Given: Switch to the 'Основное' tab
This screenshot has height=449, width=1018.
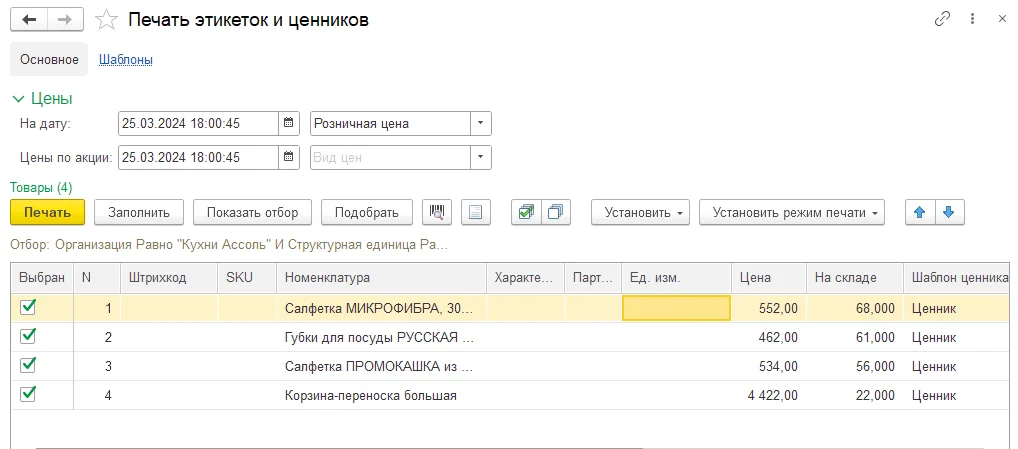Looking at the screenshot, I should coord(49,60).
